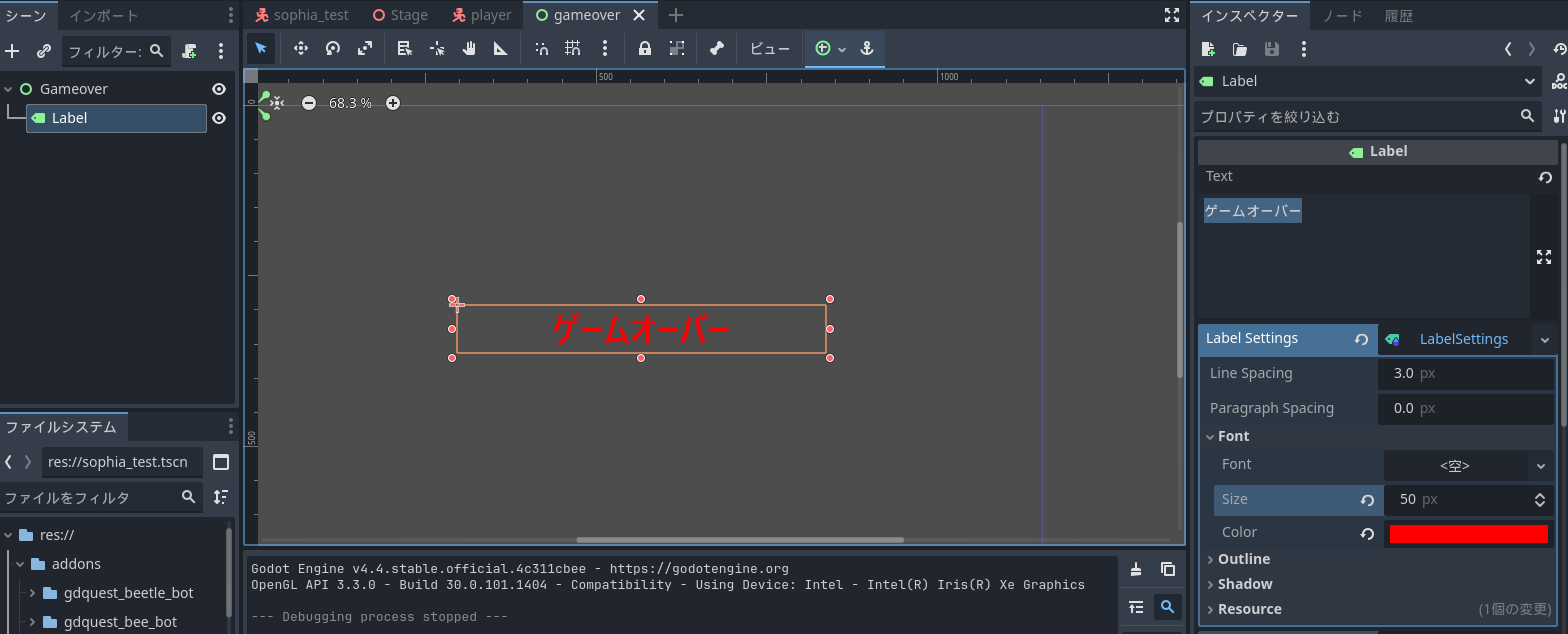Screen dimensions: 1568x634
Task: Open the fullscreen text editor for Text
Action: (1544, 257)
